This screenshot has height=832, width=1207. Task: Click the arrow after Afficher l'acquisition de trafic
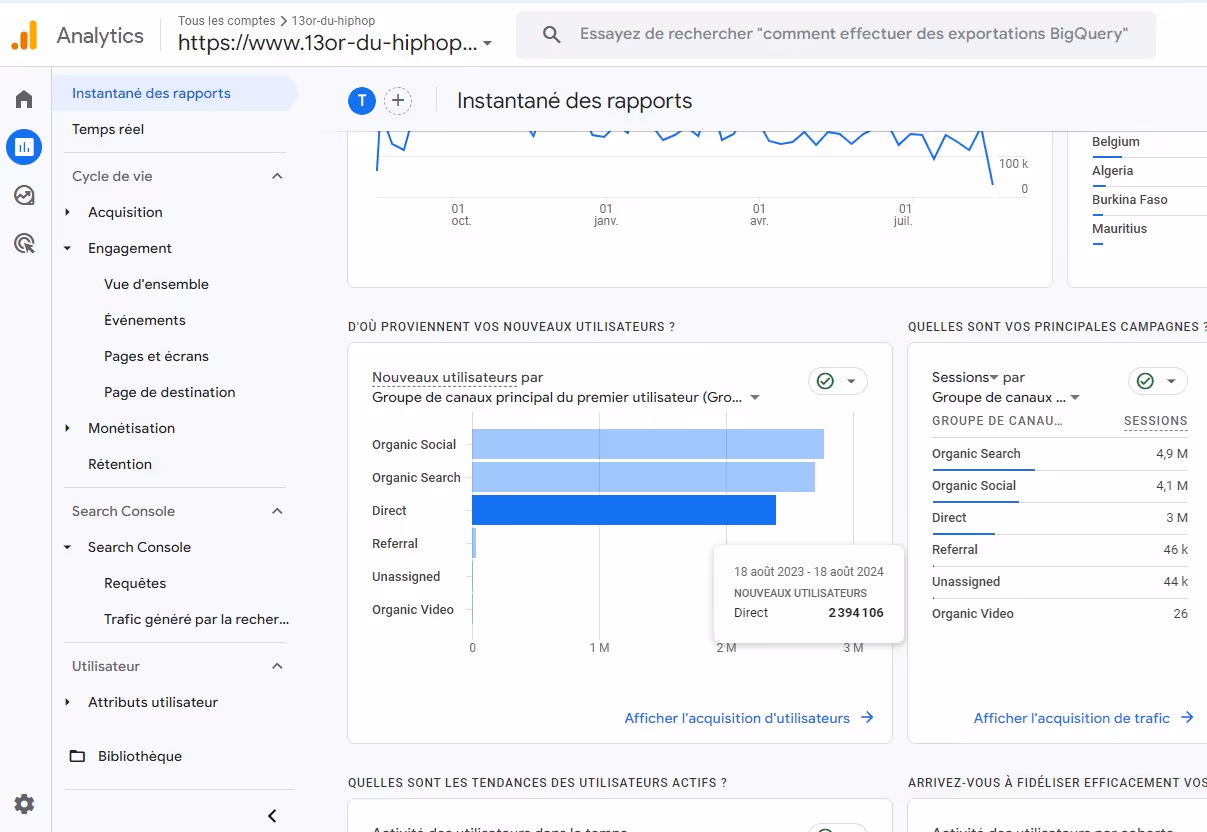pos(1187,718)
